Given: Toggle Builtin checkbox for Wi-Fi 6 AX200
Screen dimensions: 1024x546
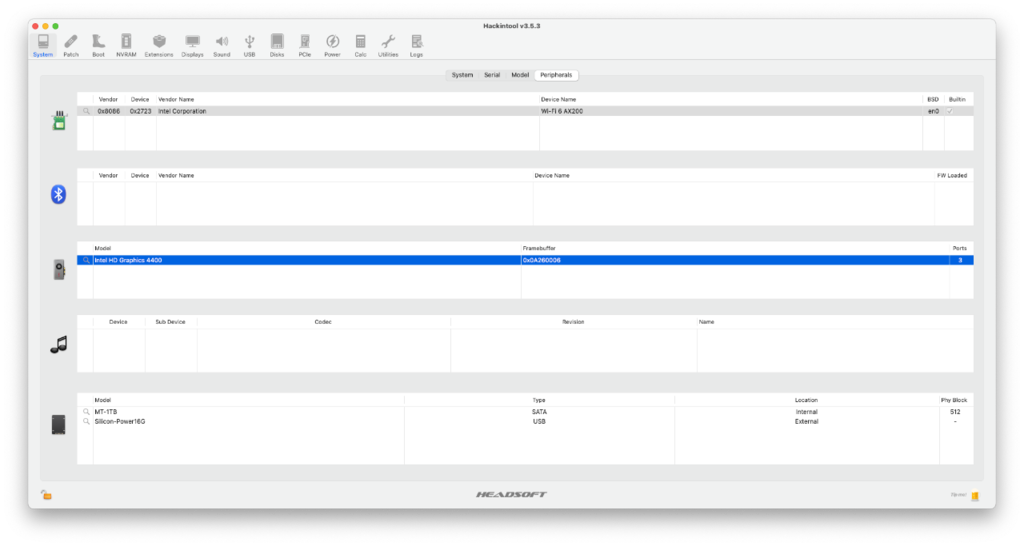Looking at the screenshot, I should (950, 112).
